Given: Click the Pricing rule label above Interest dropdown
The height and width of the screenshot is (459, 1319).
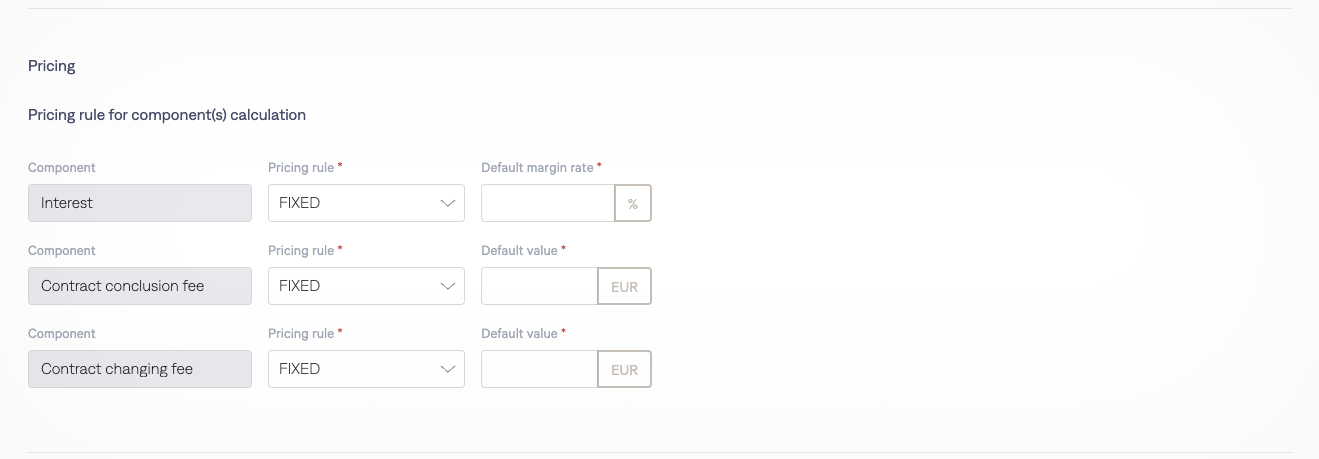Looking at the screenshot, I should pyautogui.click(x=302, y=168).
